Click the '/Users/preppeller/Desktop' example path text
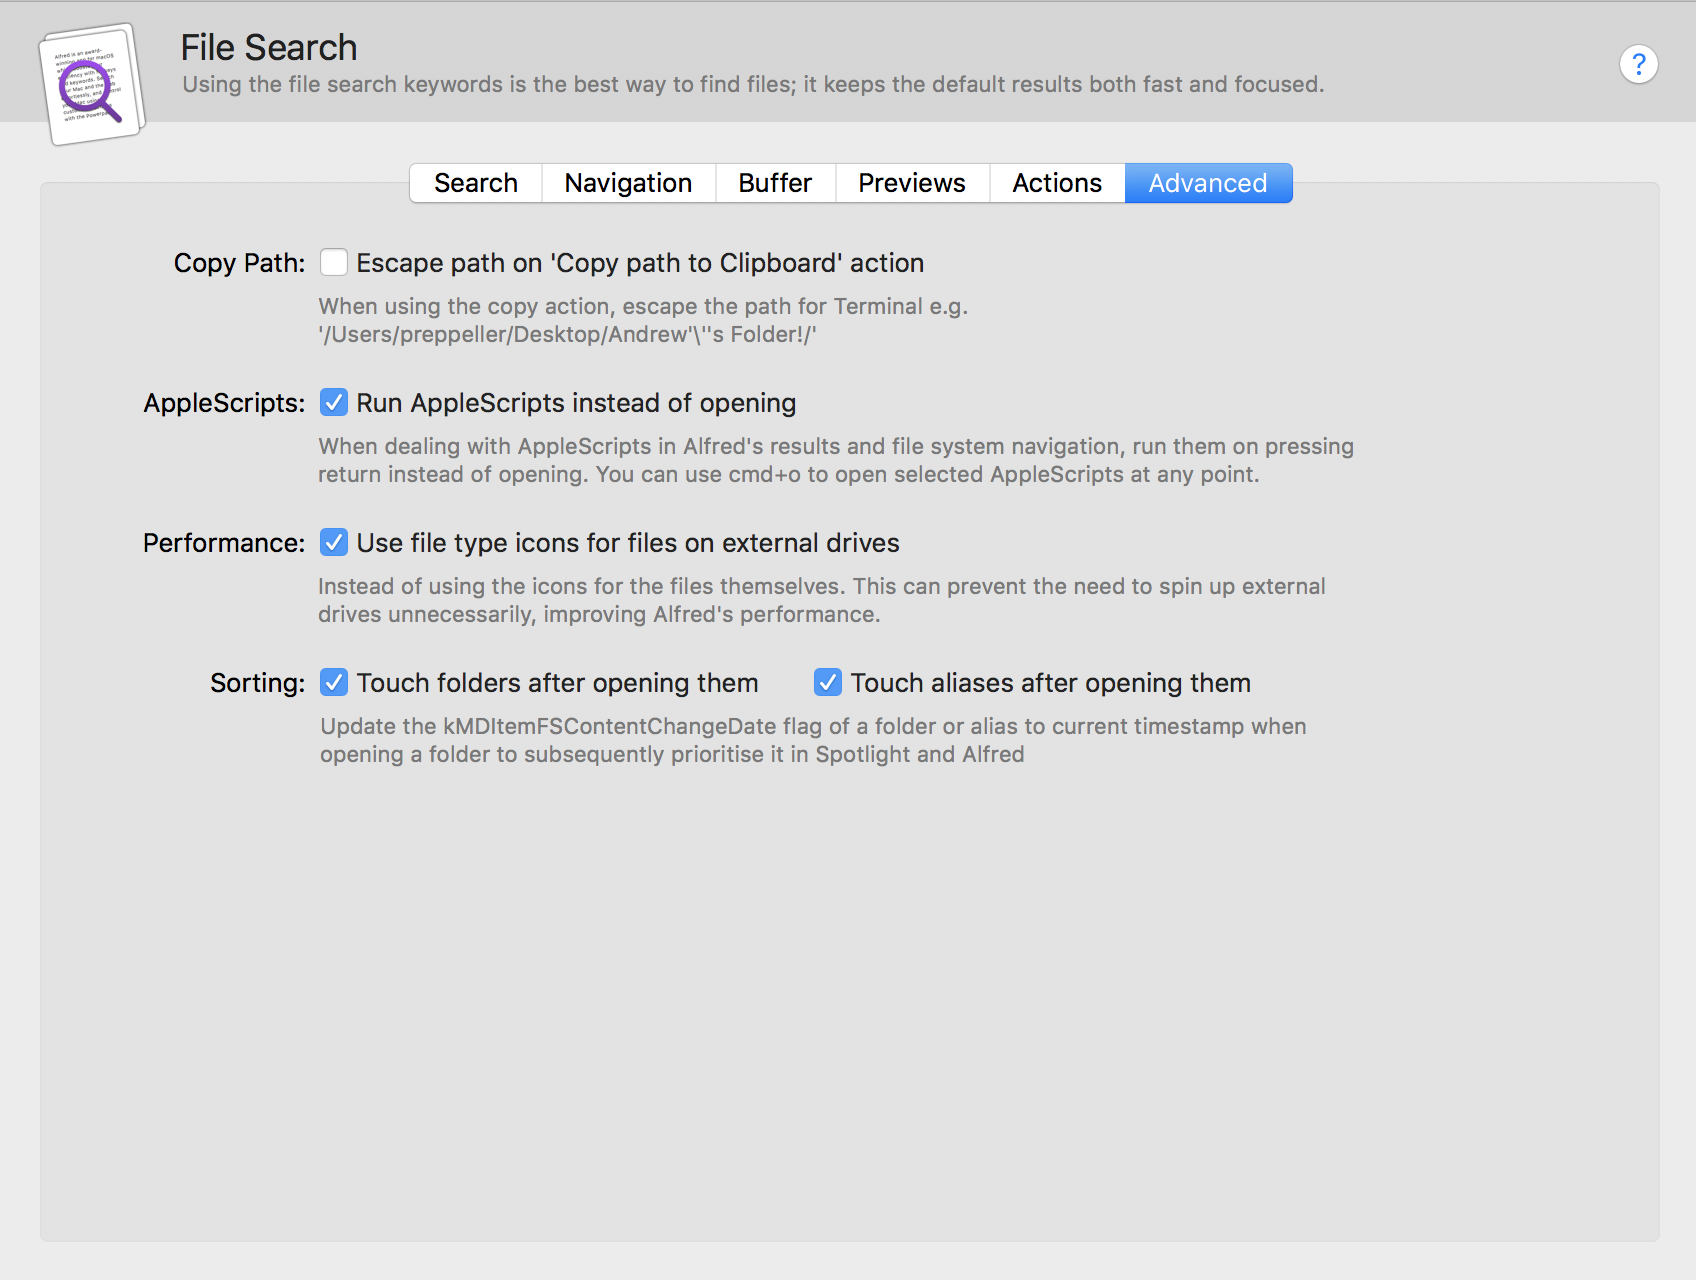Screen dimensions: 1696x1280 click(567, 334)
